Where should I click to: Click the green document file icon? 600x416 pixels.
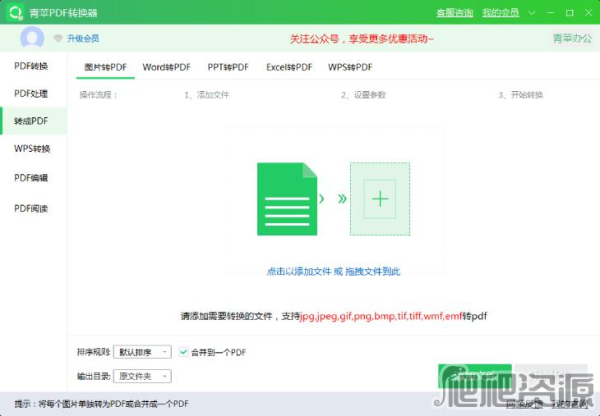287,199
